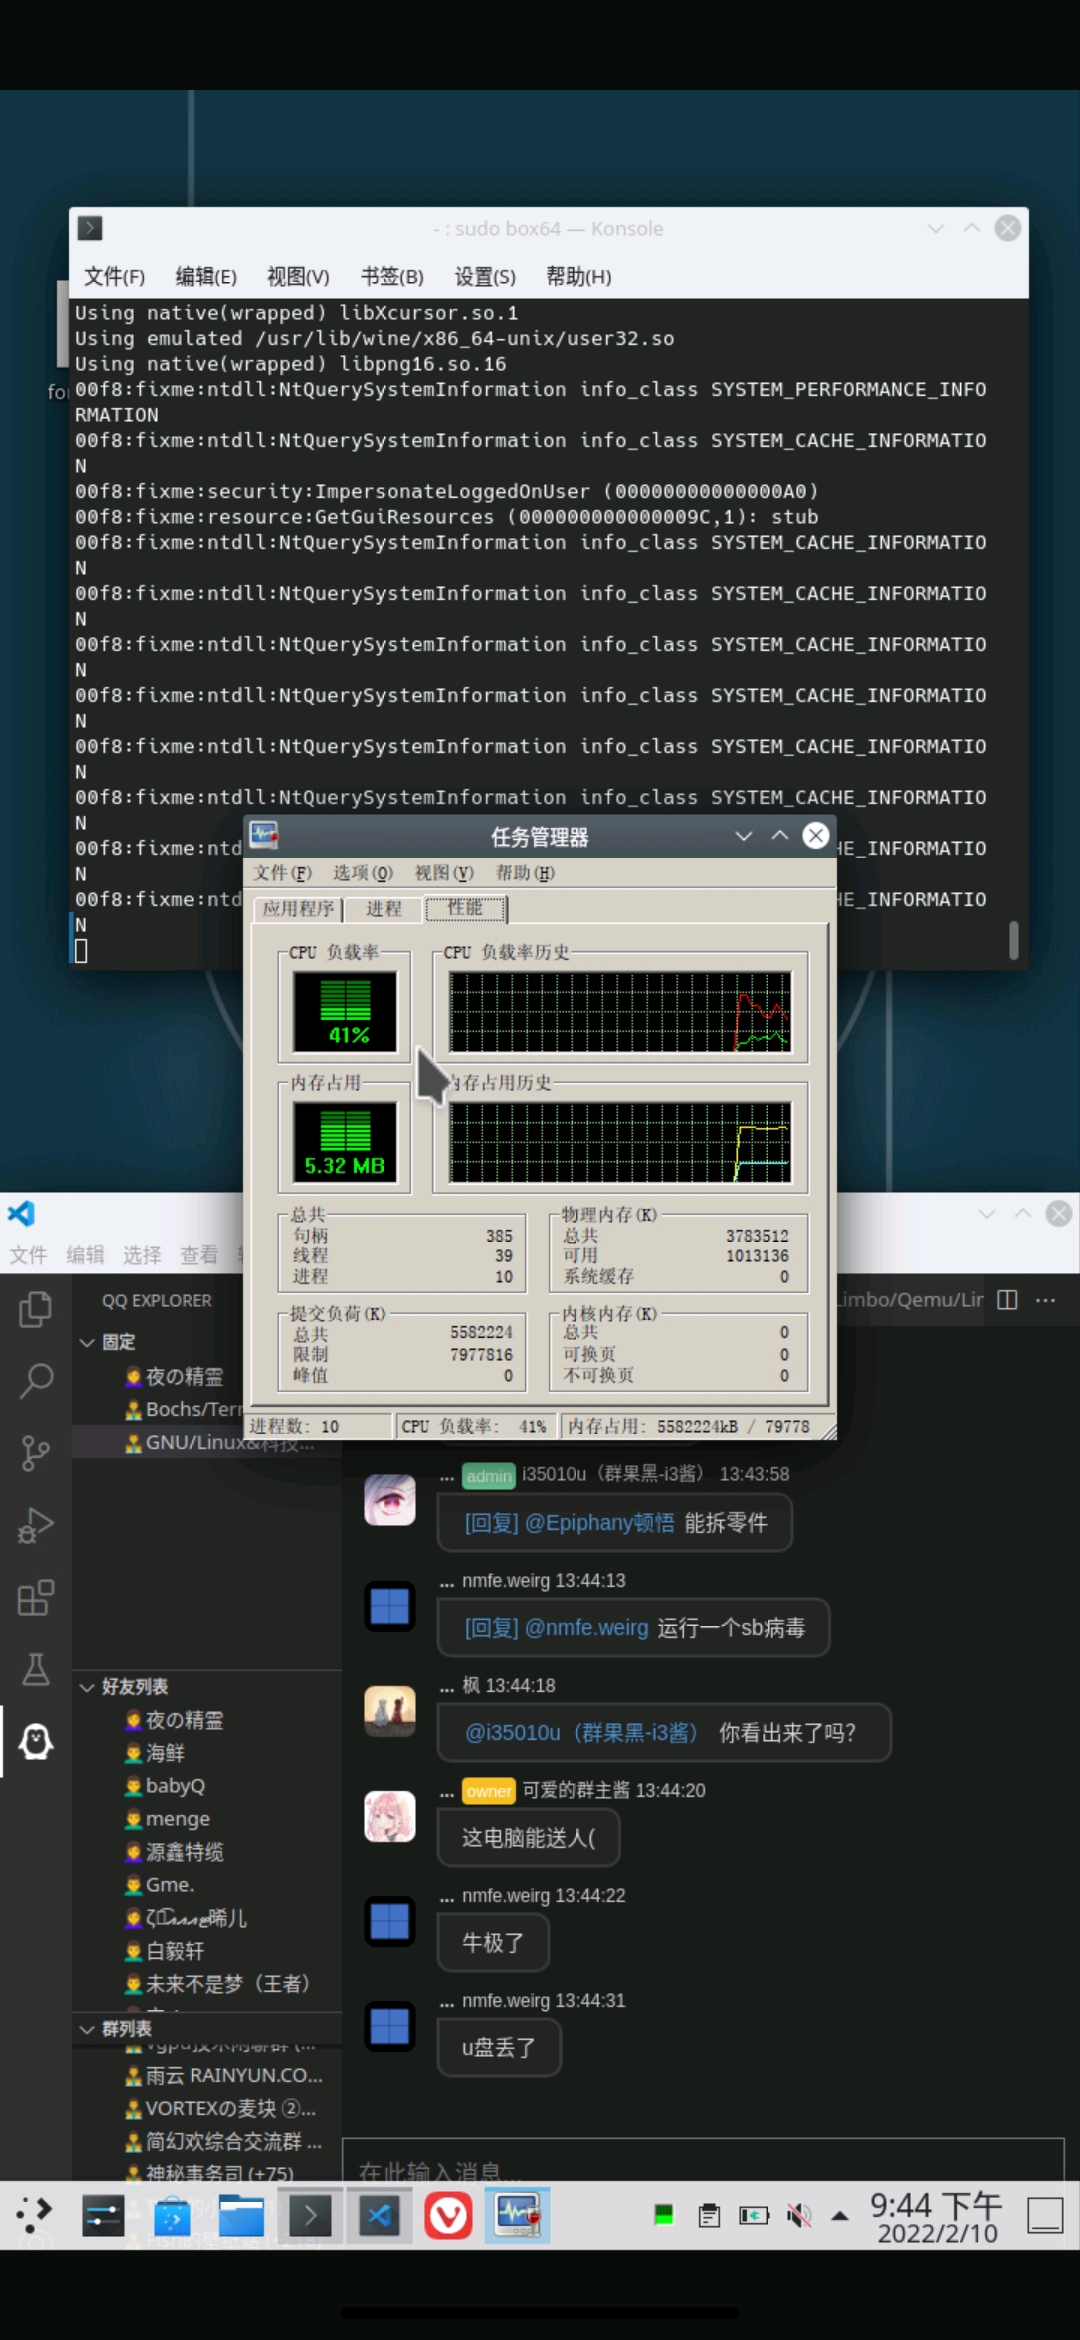Click the muted volume tray icon
The height and width of the screenshot is (2340, 1080).
(798, 2216)
